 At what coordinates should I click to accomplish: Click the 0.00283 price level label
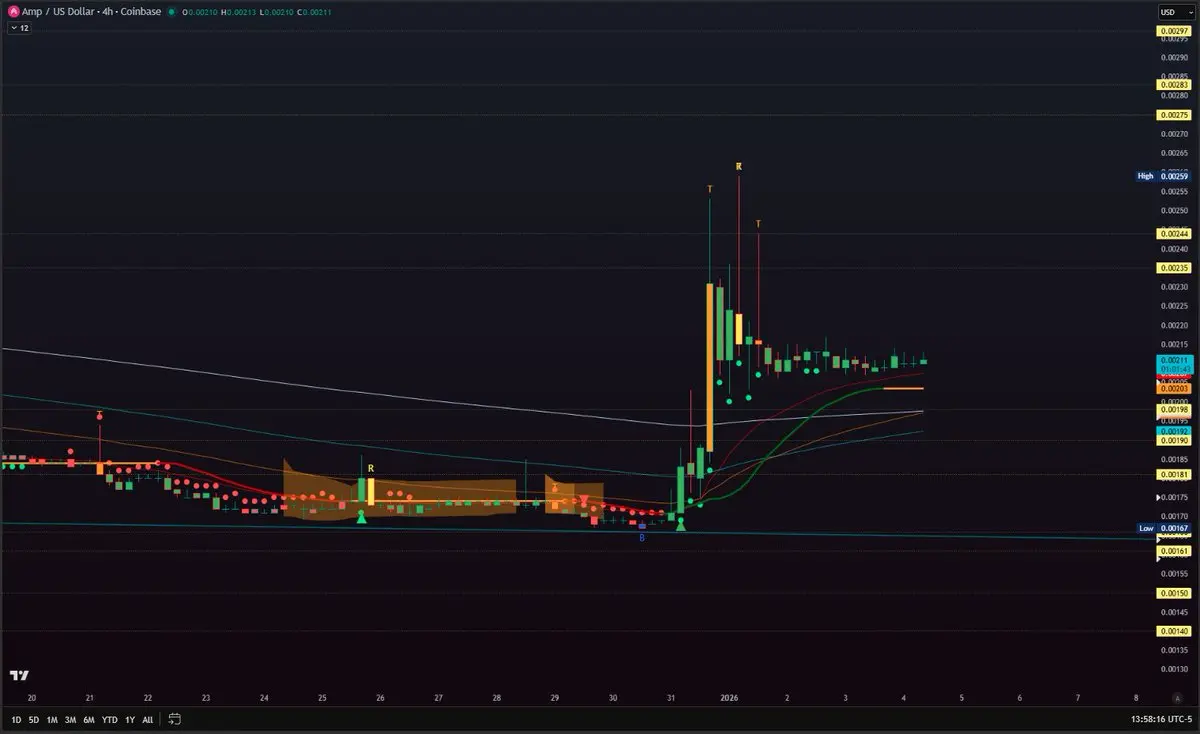click(1173, 85)
